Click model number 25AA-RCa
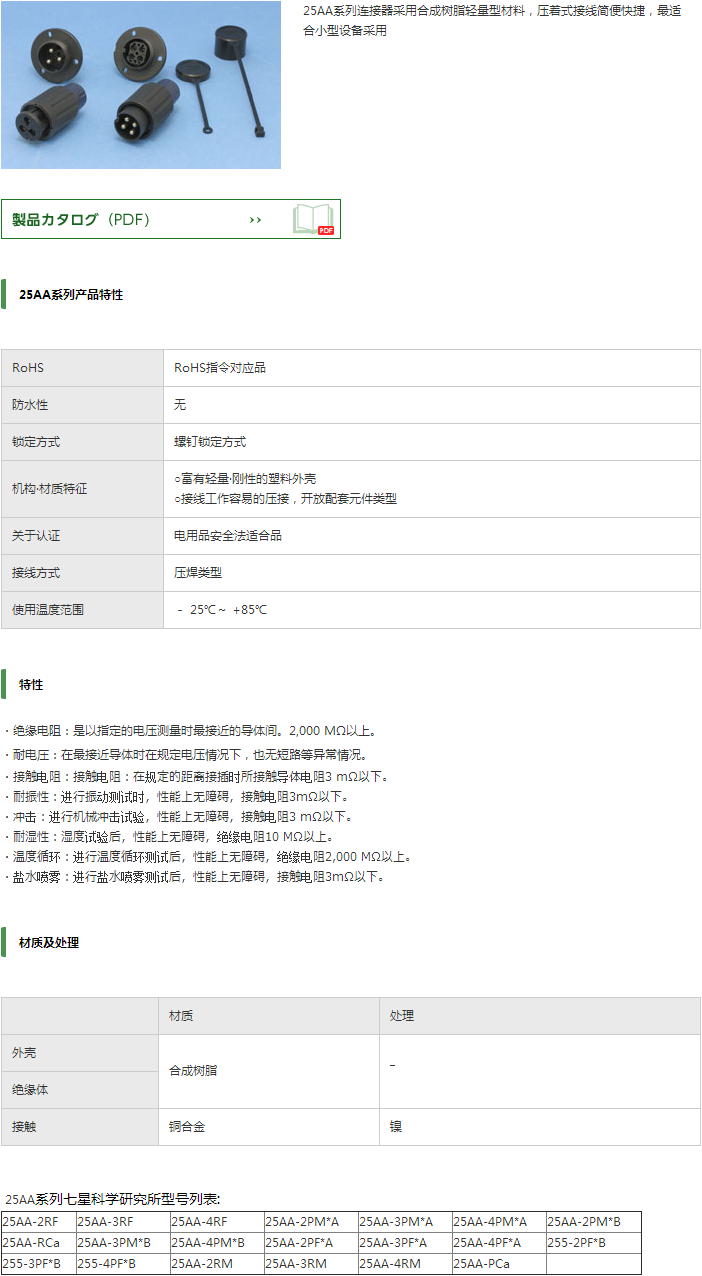The width and height of the screenshot is (702, 1276). click(31, 1243)
